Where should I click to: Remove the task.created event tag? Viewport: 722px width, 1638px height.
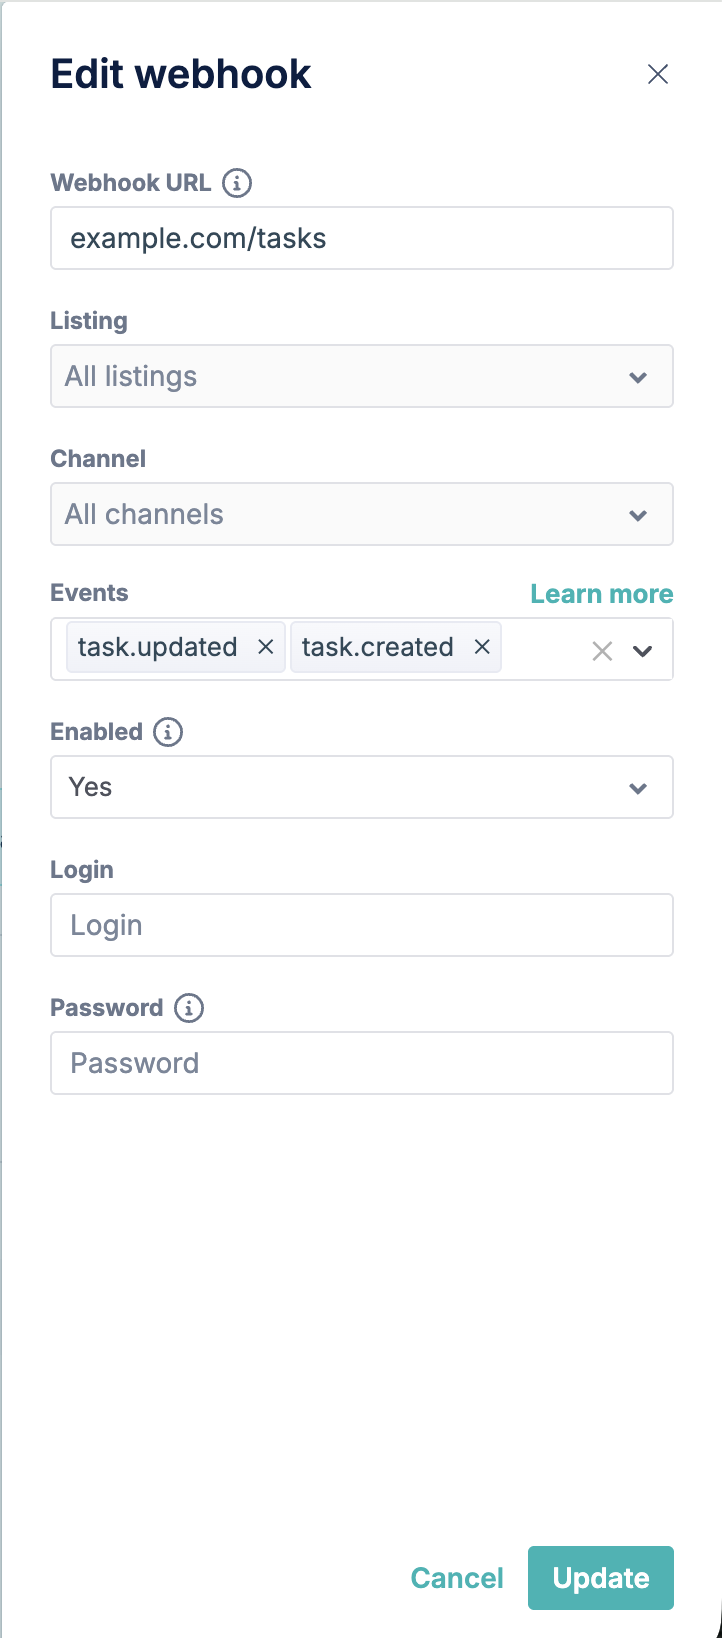point(482,647)
